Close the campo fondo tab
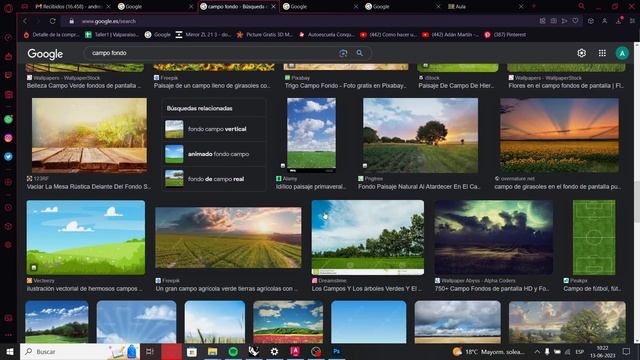 (273, 7)
